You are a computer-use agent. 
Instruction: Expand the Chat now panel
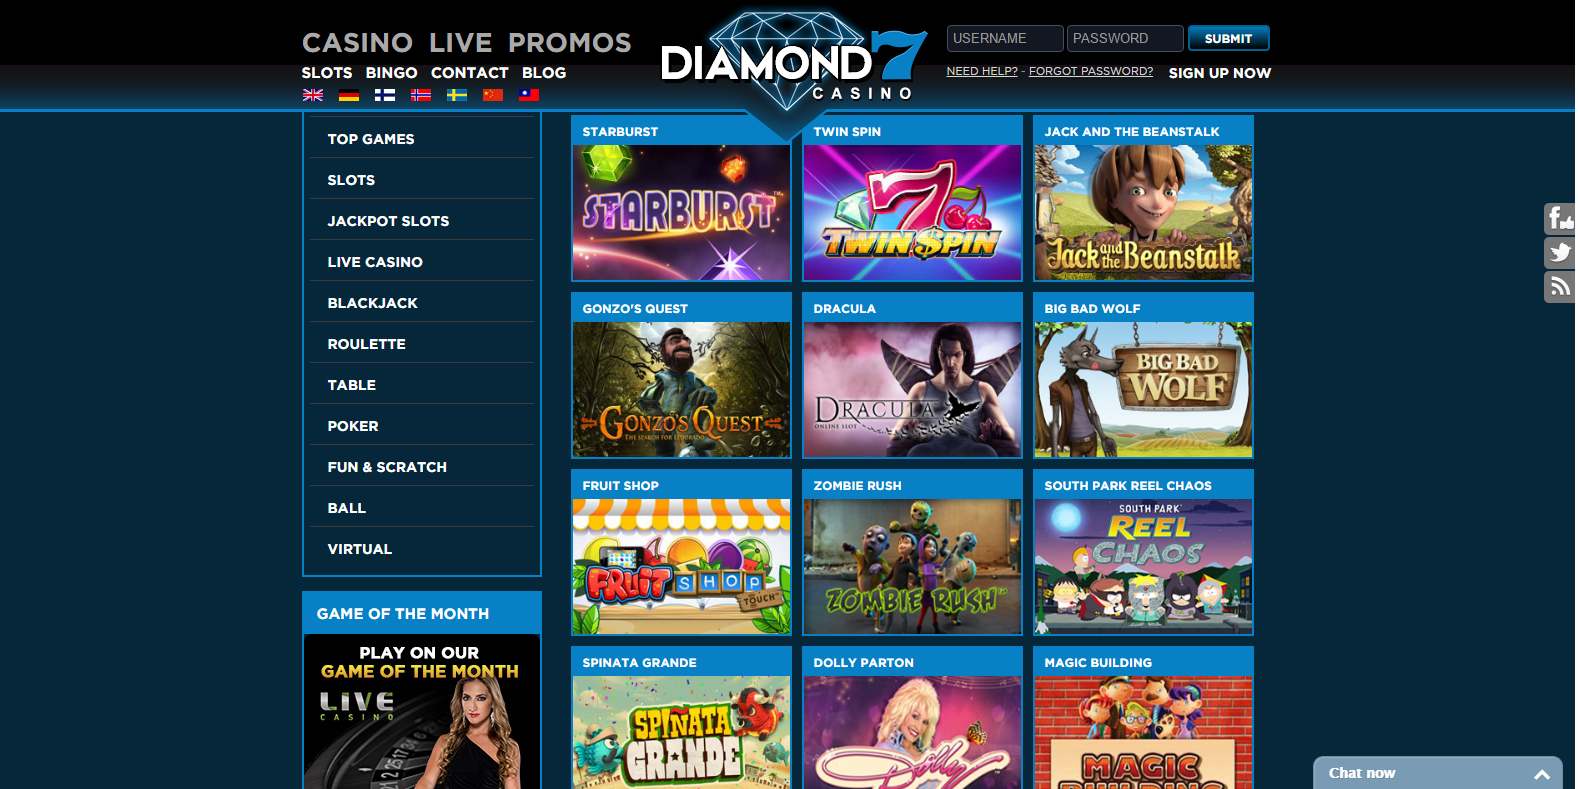[1438, 773]
